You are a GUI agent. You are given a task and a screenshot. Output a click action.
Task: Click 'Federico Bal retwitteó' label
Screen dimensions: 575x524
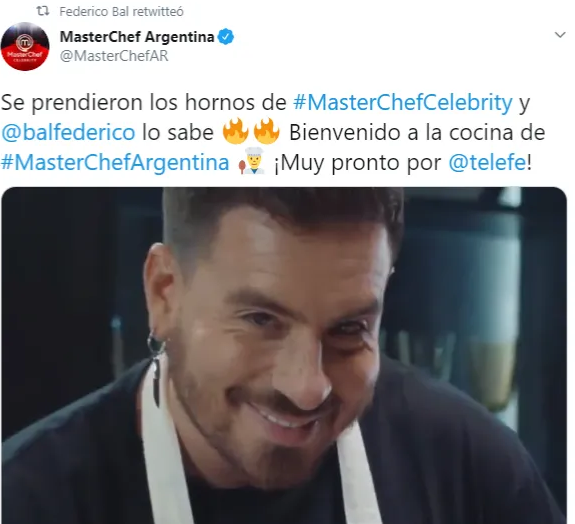click(121, 11)
